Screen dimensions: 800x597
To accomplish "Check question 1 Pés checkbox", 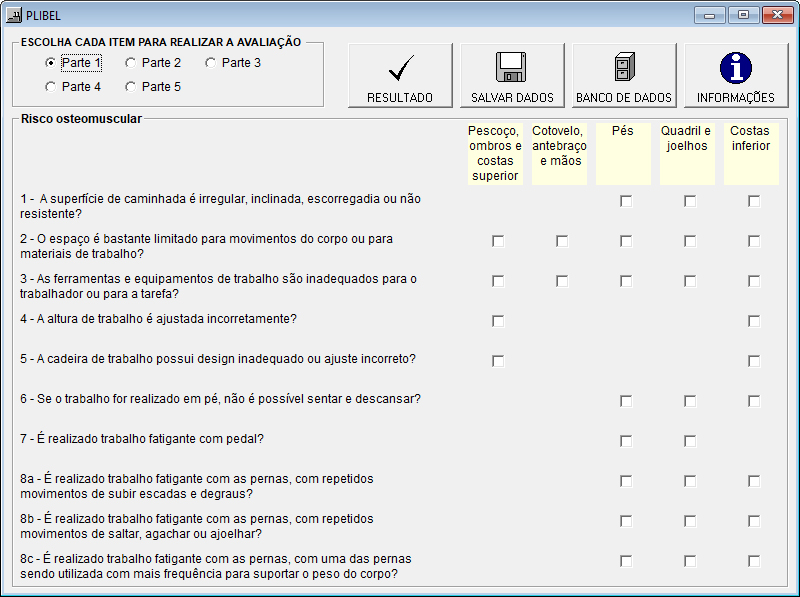I will click(626, 201).
